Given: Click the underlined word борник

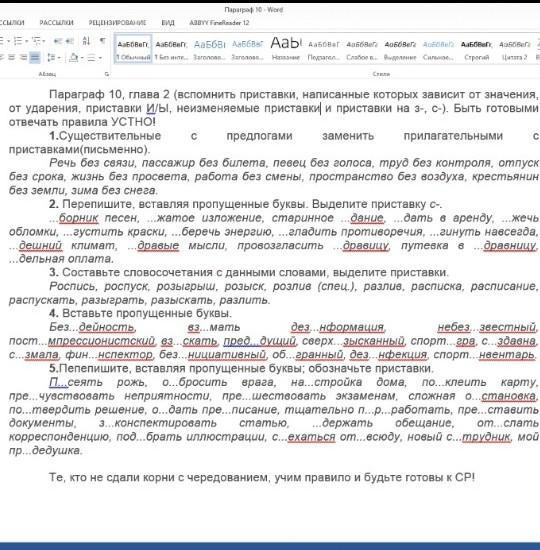Looking at the screenshot, I should pyautogui.click(x=79, y=218).
